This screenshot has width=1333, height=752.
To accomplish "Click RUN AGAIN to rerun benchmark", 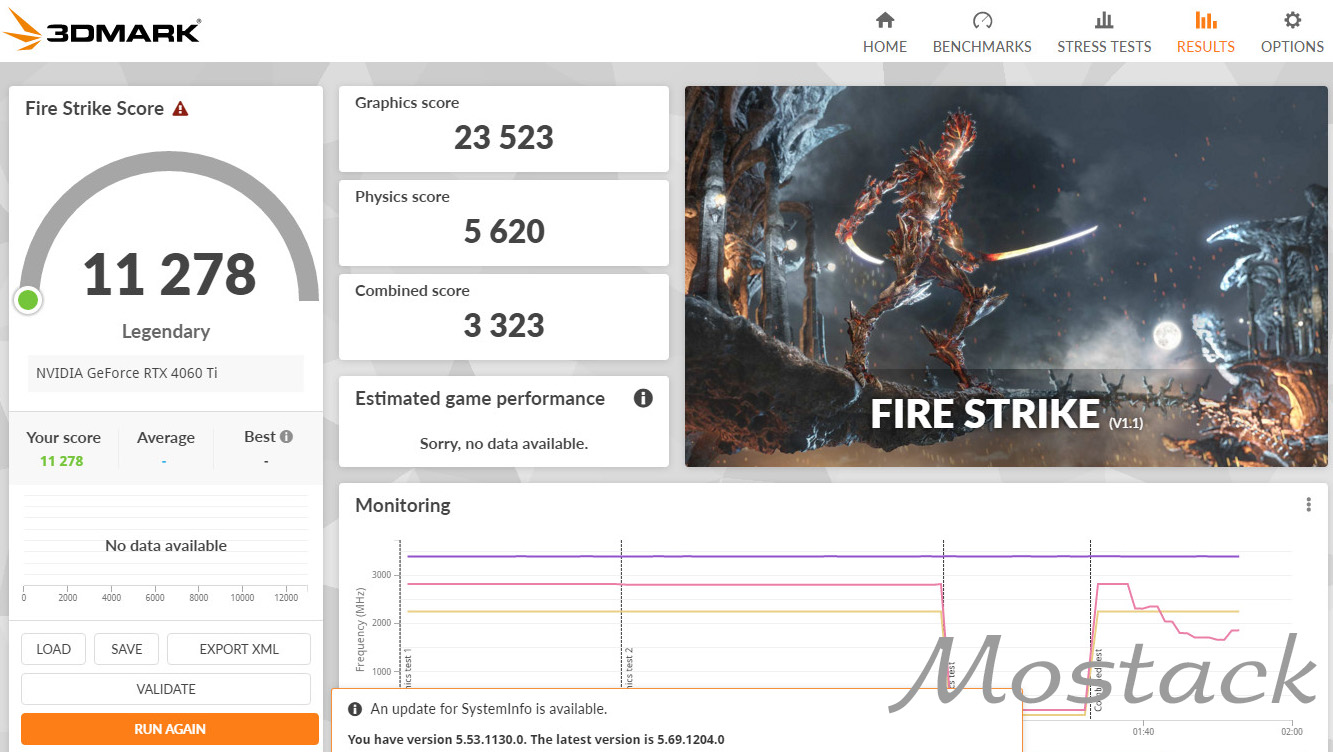I will click(x=170, y=729).
